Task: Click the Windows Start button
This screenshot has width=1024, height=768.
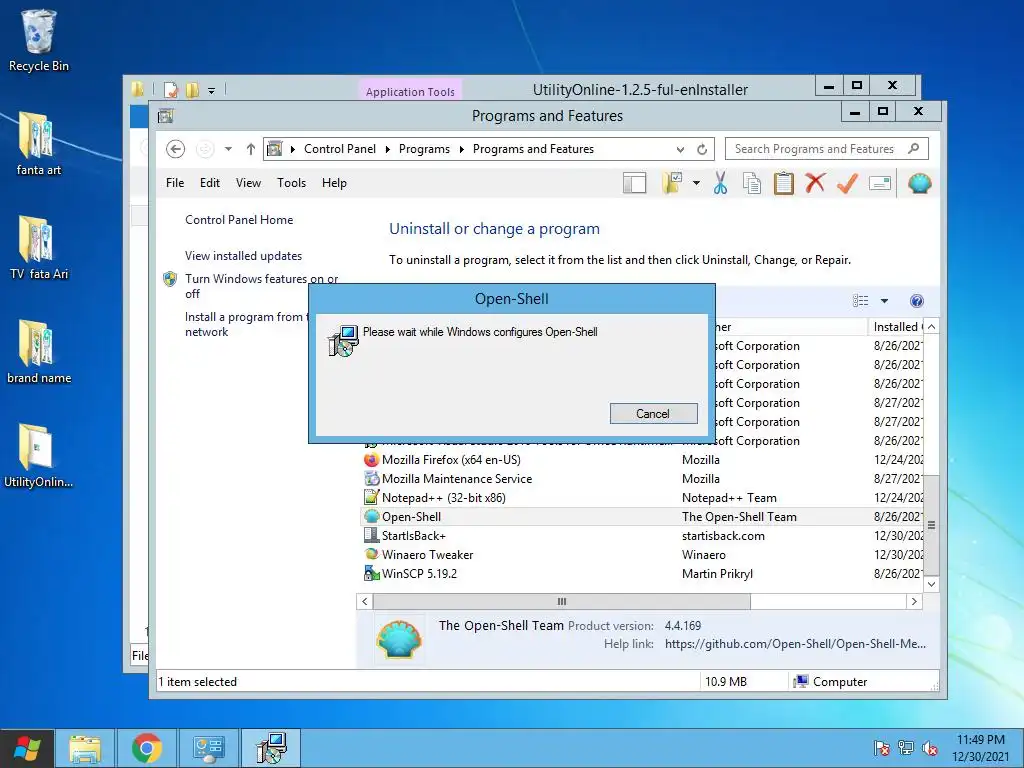Action: click(26, 748)
